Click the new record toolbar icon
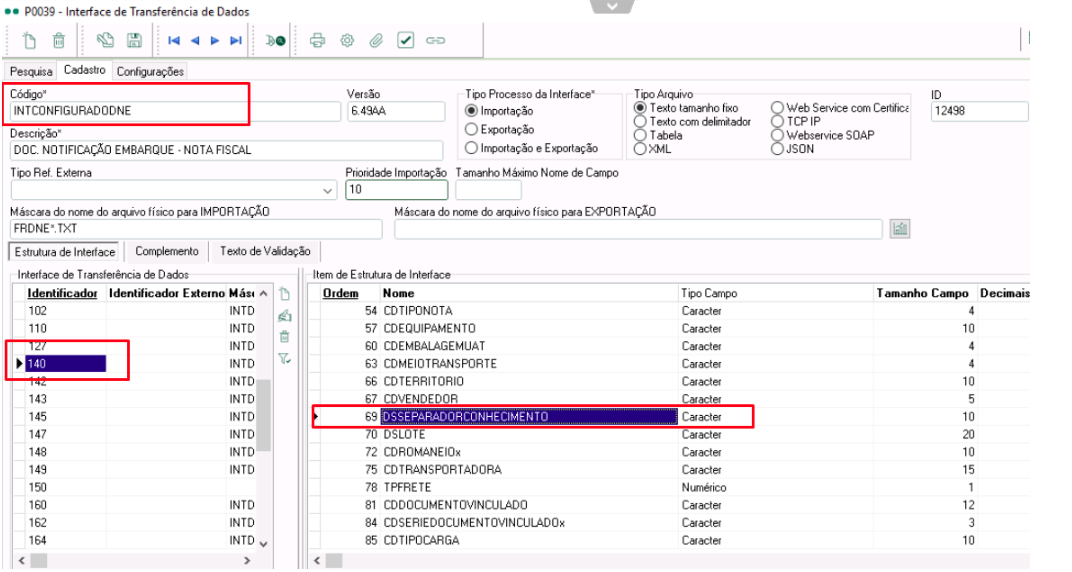 (x=29, y=41)
